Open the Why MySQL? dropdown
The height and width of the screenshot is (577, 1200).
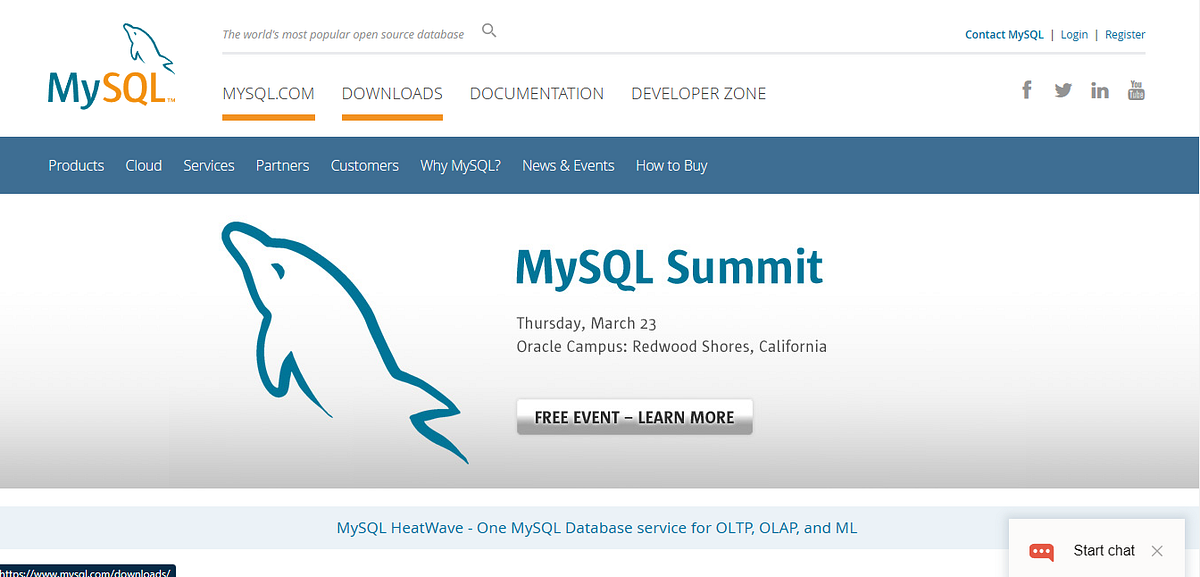pos(460,165)
